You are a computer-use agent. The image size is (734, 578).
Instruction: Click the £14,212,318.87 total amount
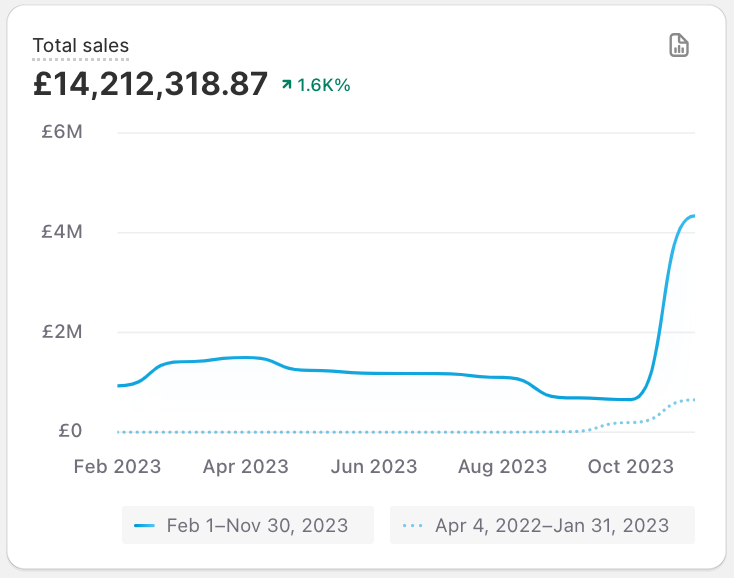(150, 83)
